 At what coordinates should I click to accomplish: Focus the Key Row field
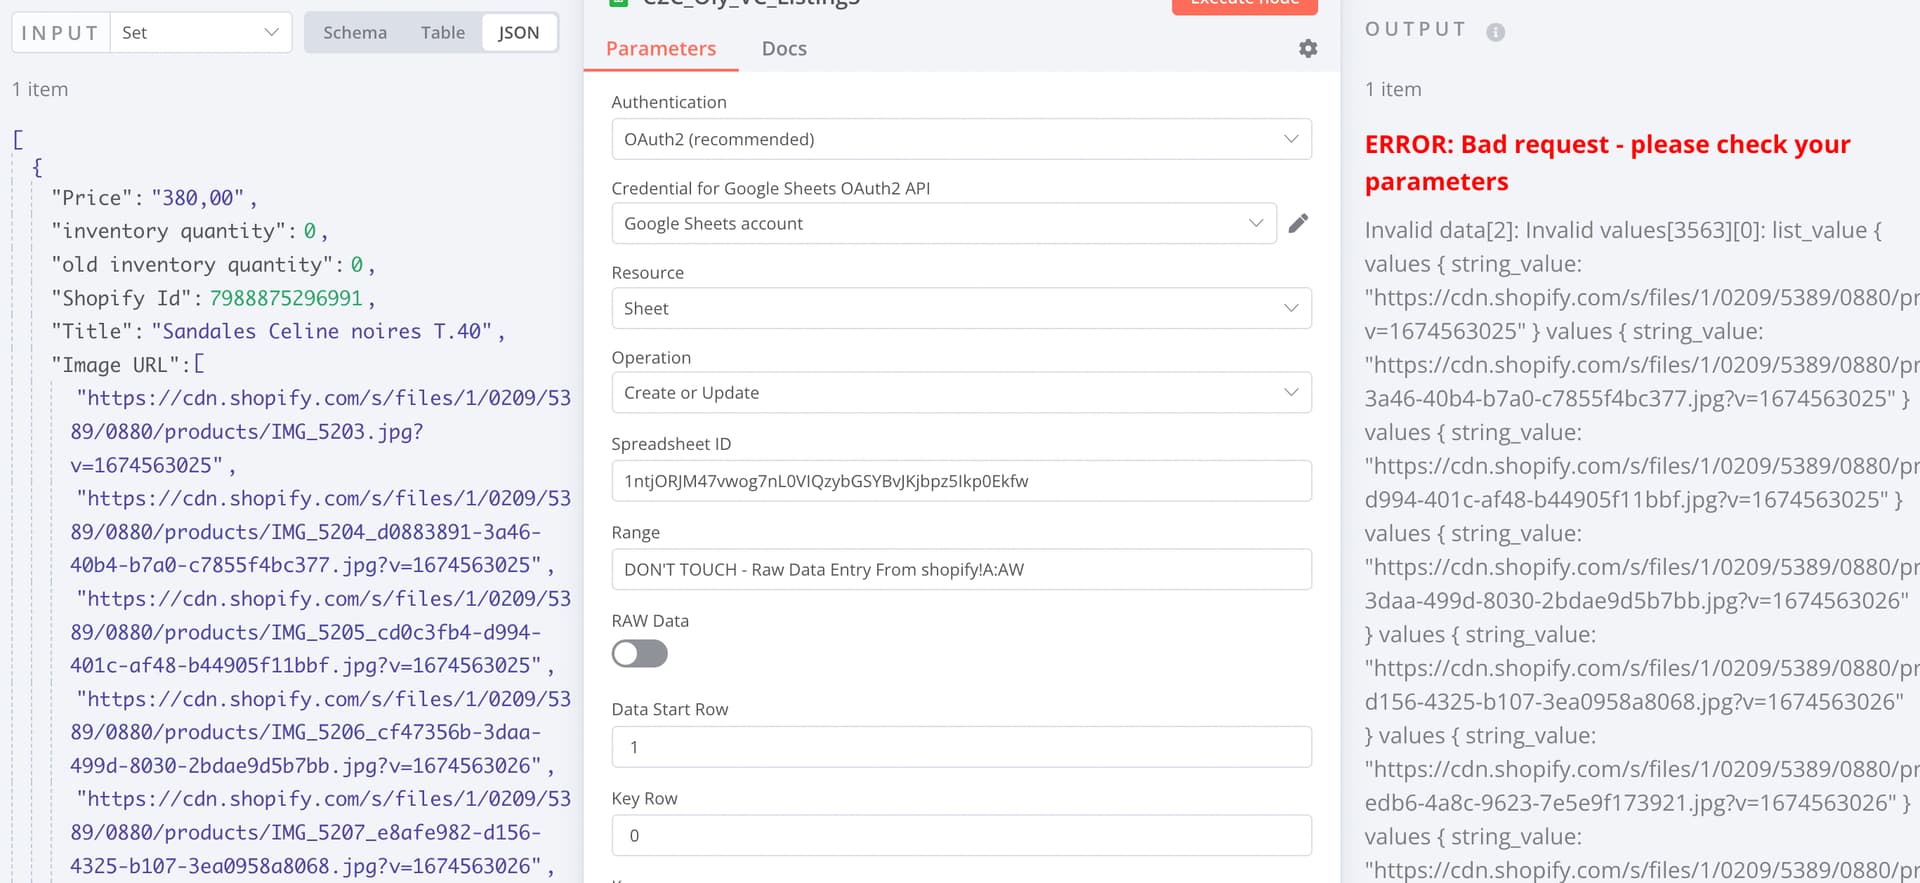click(960, 836)
